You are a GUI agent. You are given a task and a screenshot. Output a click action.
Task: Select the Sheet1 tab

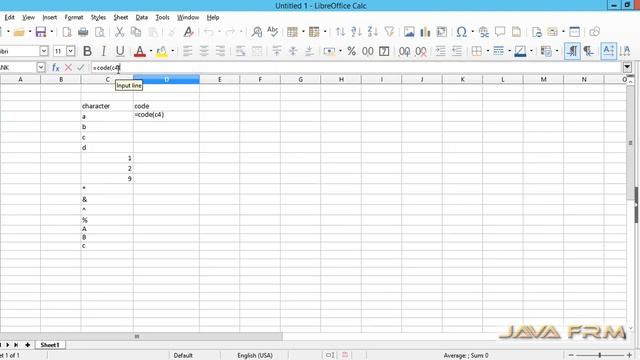[50, 345]
